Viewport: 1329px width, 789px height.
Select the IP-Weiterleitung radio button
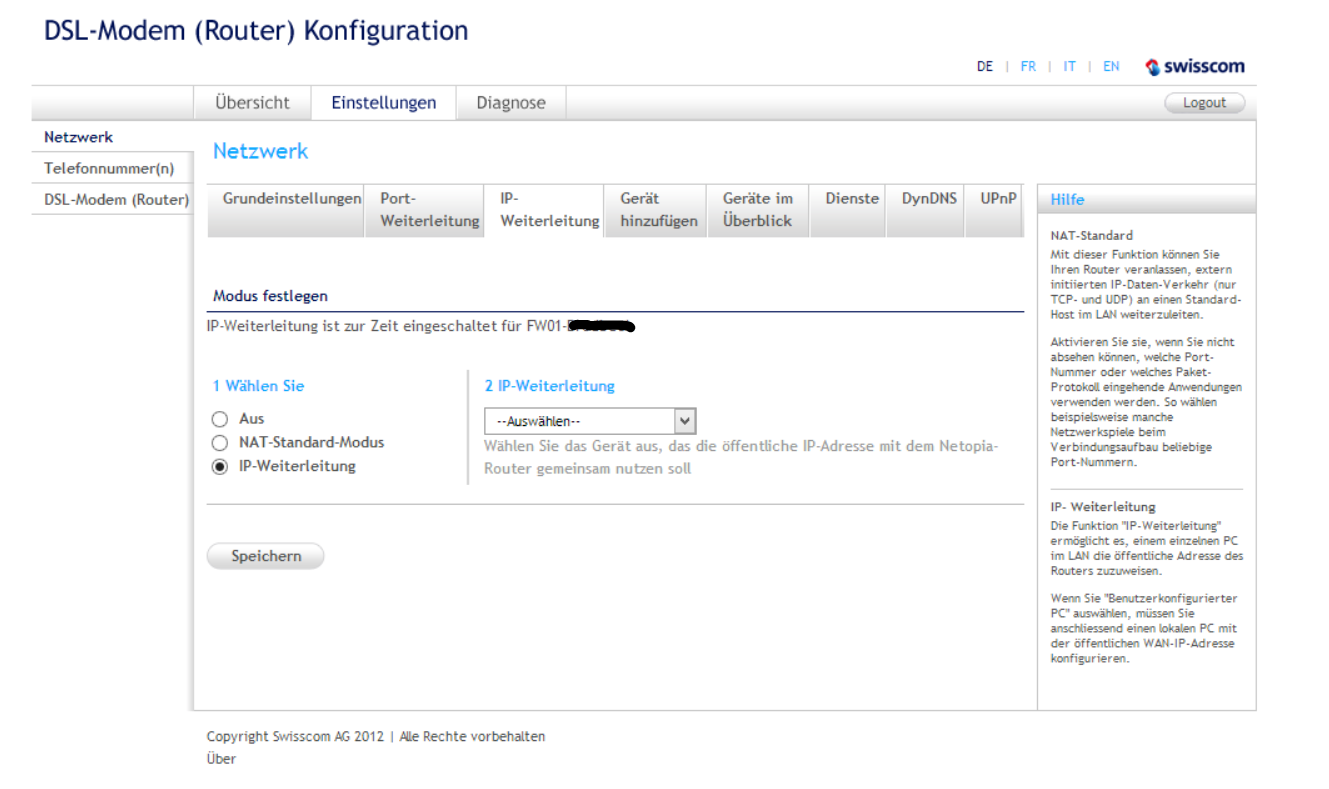tap(220, 466)
